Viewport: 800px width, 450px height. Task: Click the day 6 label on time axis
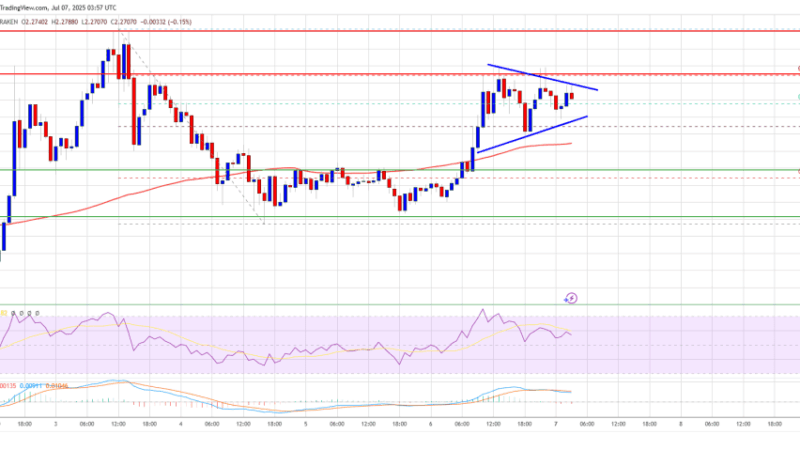pyautogui.click(x=431, y=424)
